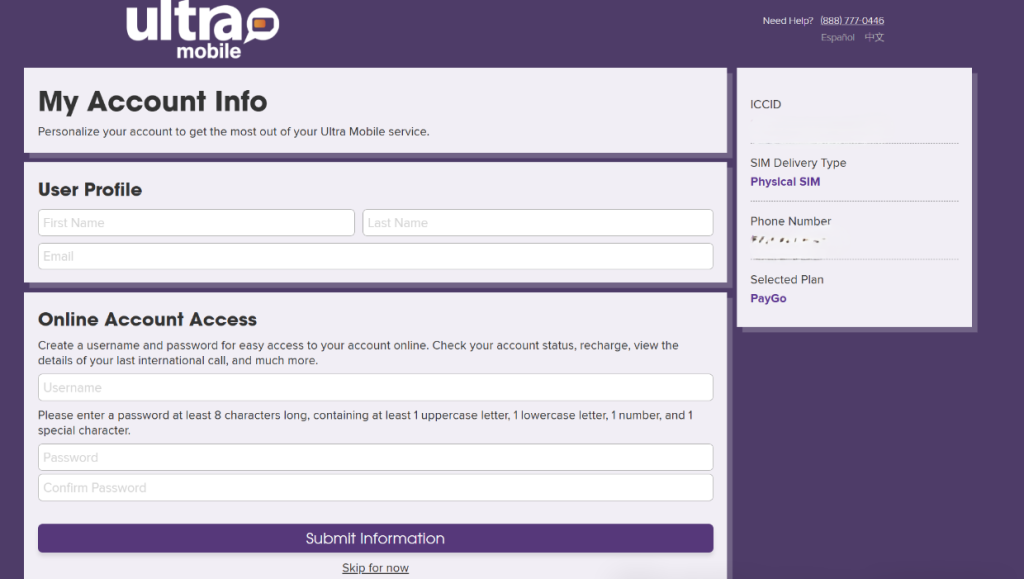Click the Need Help? text
This screenshot has width=1024, height=579.
pyautogui.click(x=788, y=21)
